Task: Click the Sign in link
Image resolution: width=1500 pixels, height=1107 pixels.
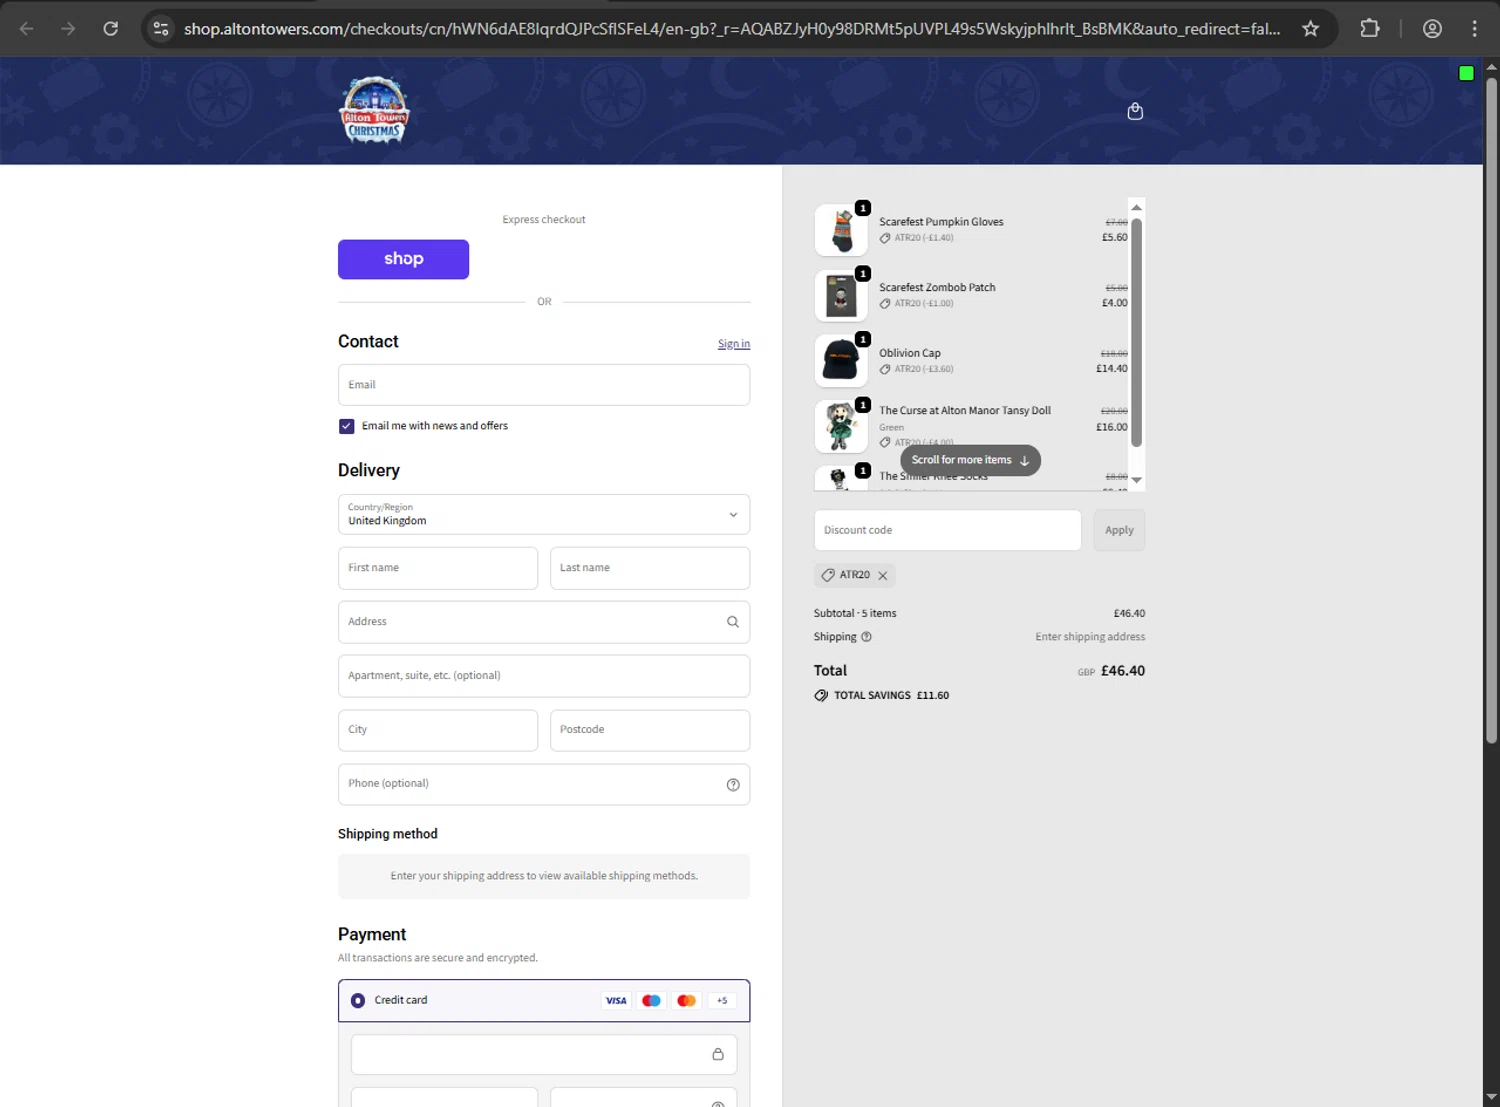Action: coord(734,344)
